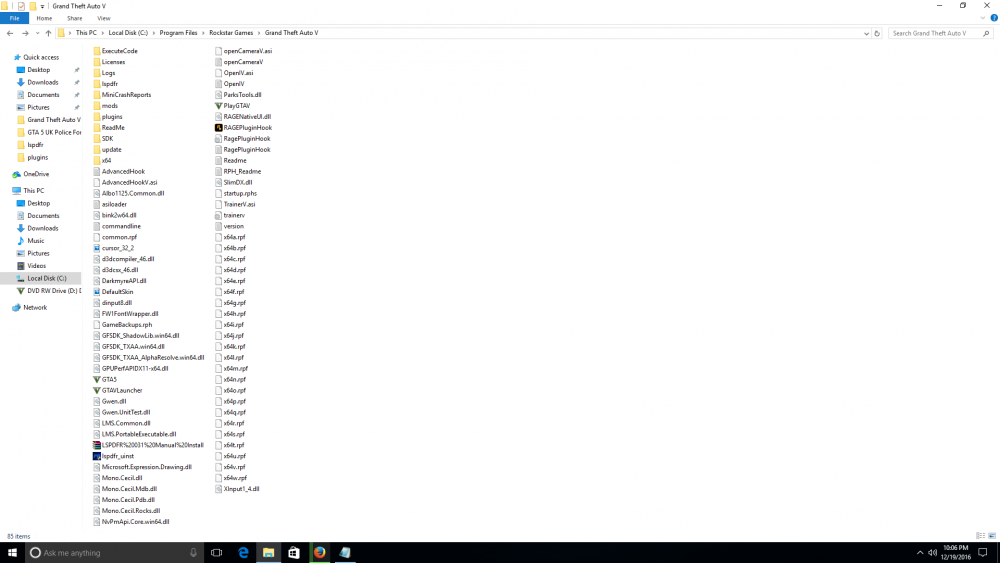Screen dimensions: 1000x563
Task: Expand the ribbon with the chevron
Action: click(x=983, y=18)
